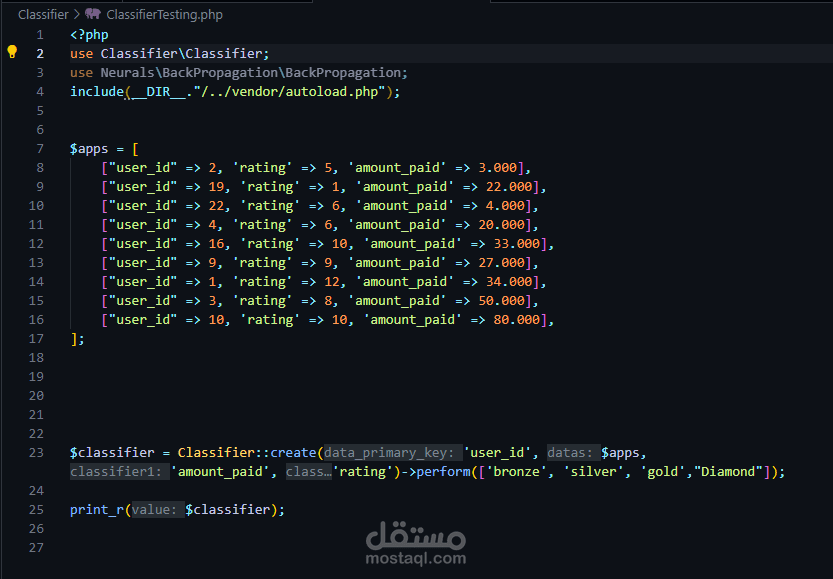This screenshot has width=833, height=579.
Task: Click the include autoload.php line
Action: tap(235, 92)
